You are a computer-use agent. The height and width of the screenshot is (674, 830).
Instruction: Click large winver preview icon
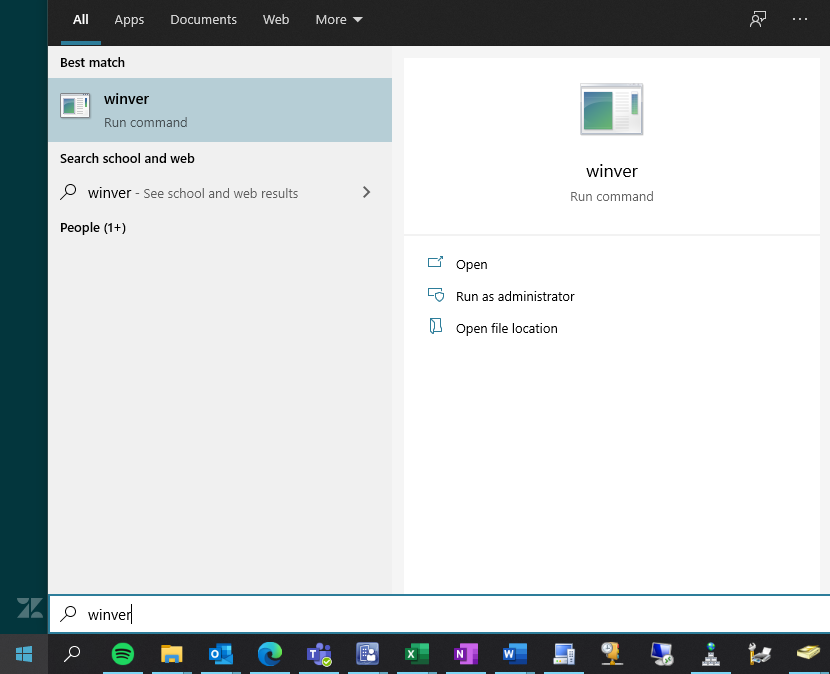pyautogui.click(x=611, y=109)
